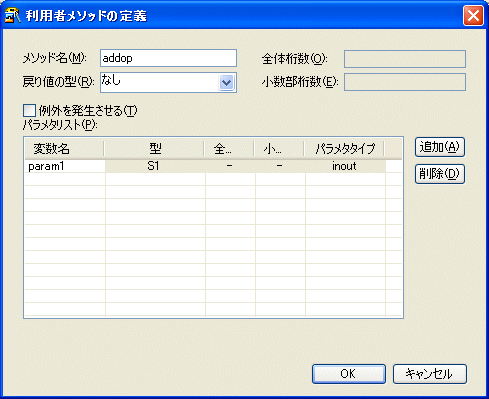This screenshot has width=489, height=399.
Task: Click the dash cell under 小... column
Action: point(280,166)
